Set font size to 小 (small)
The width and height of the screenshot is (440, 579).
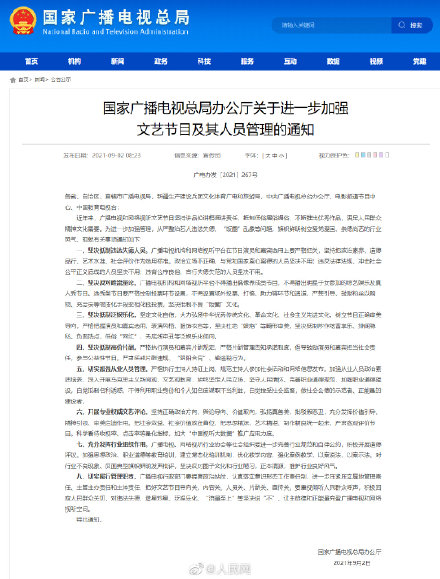click(x=281, y=156)
